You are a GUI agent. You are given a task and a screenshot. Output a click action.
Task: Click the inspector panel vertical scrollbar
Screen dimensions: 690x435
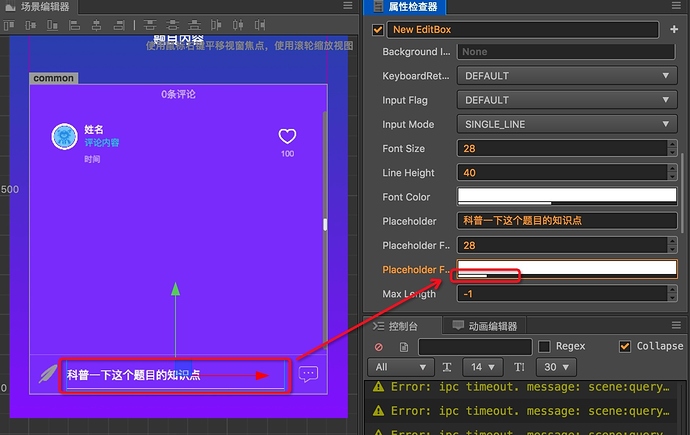coord(683,194)
